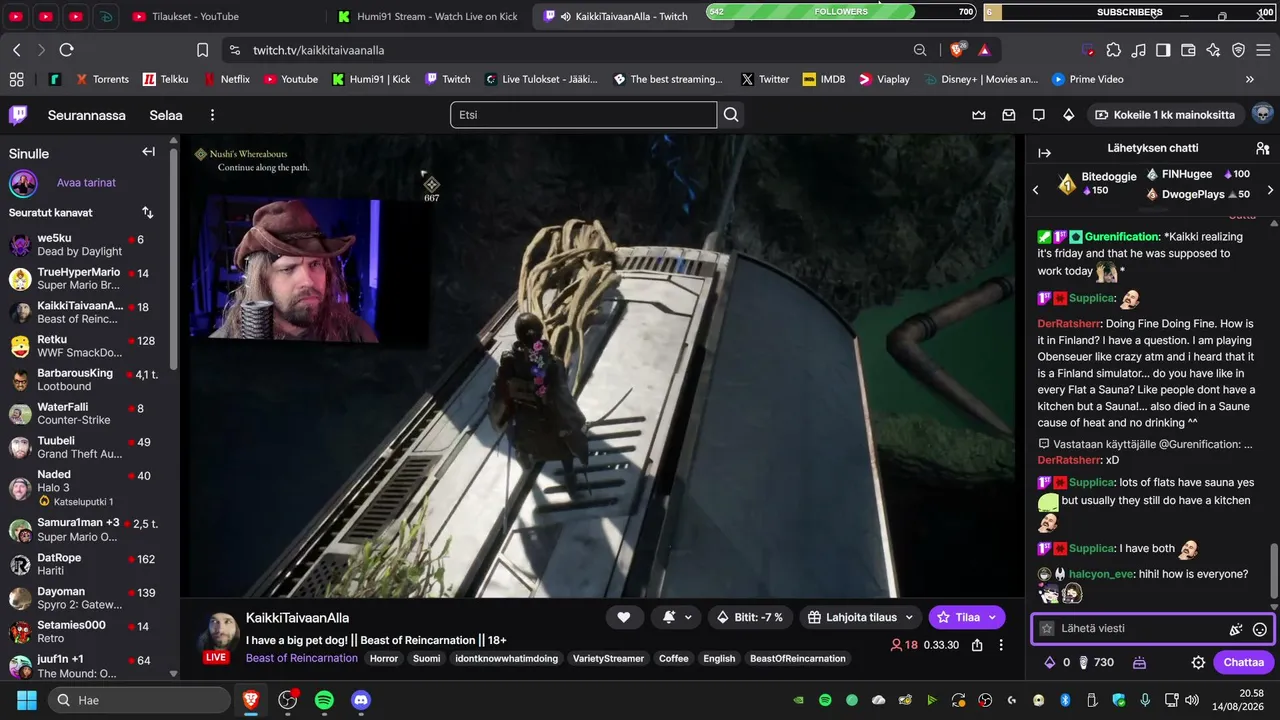Image resolution: width=1280 pixels, height=720 pixels.
Task: Open the user avatar menu
Action: 1262,114
